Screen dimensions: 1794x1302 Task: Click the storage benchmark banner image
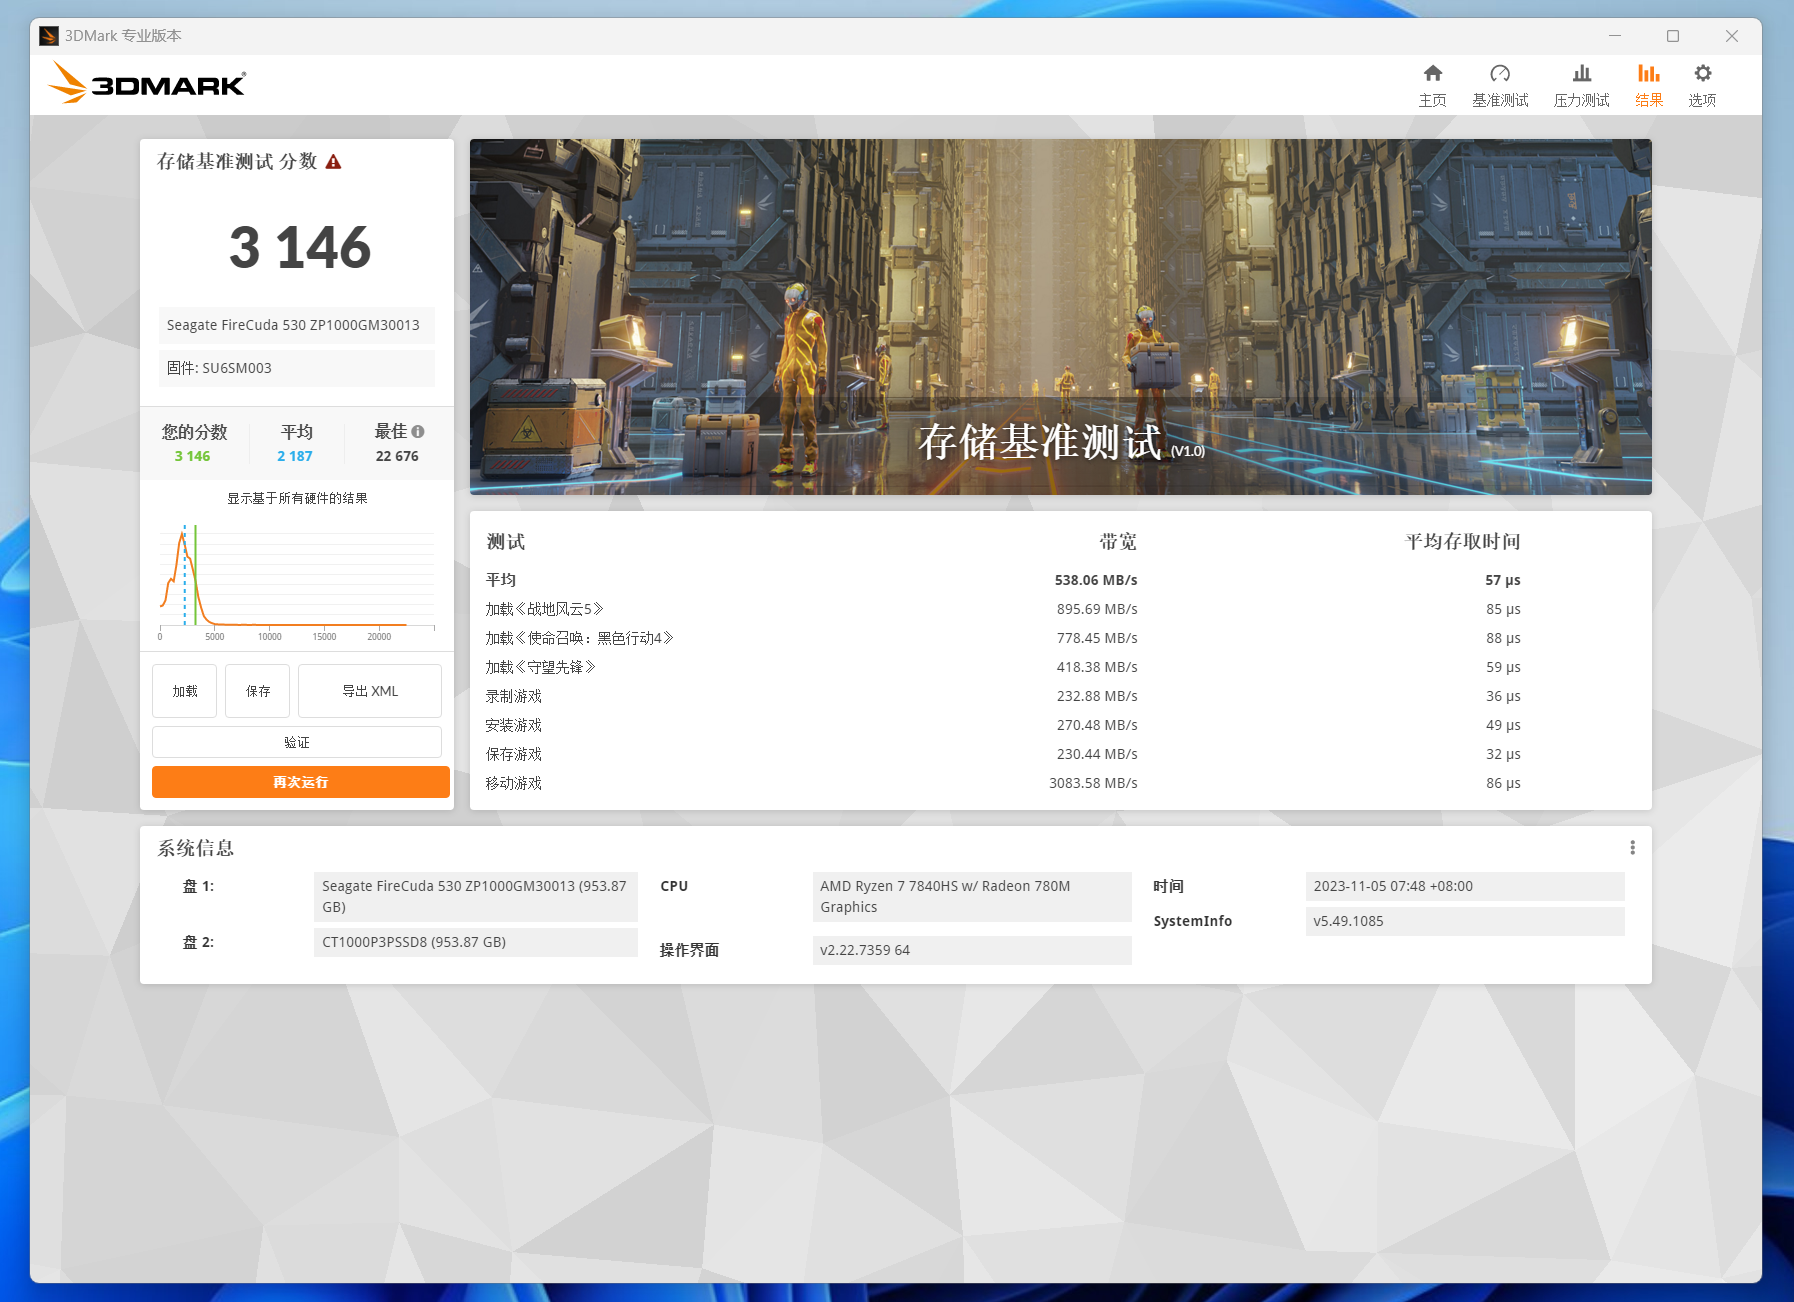coord(1060,317)
